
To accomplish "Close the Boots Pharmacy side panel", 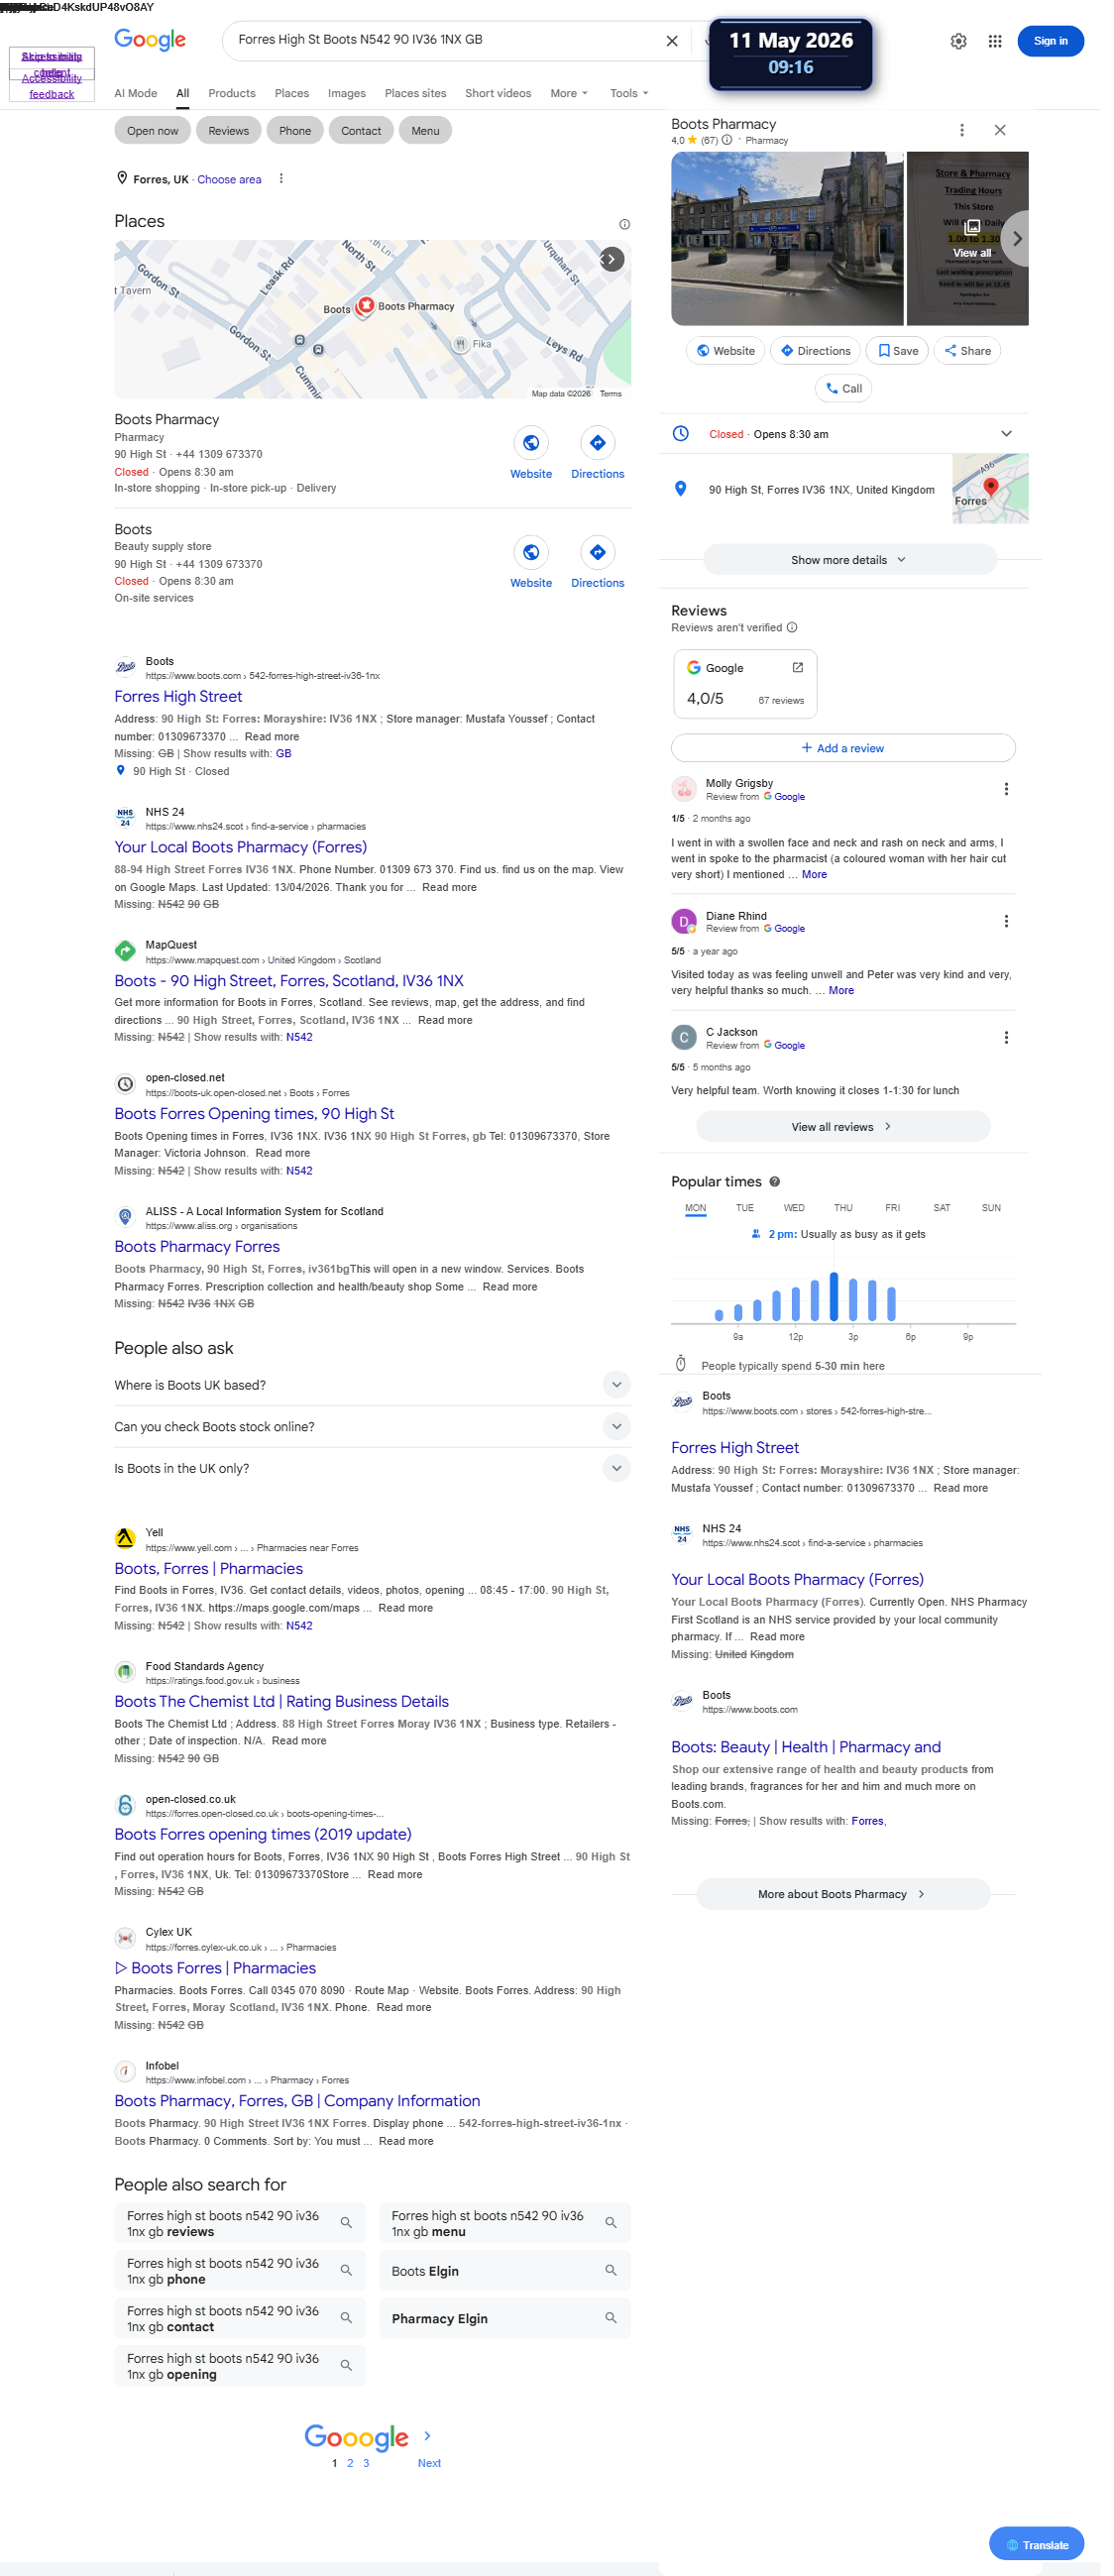I will [x=1011, y=132].
